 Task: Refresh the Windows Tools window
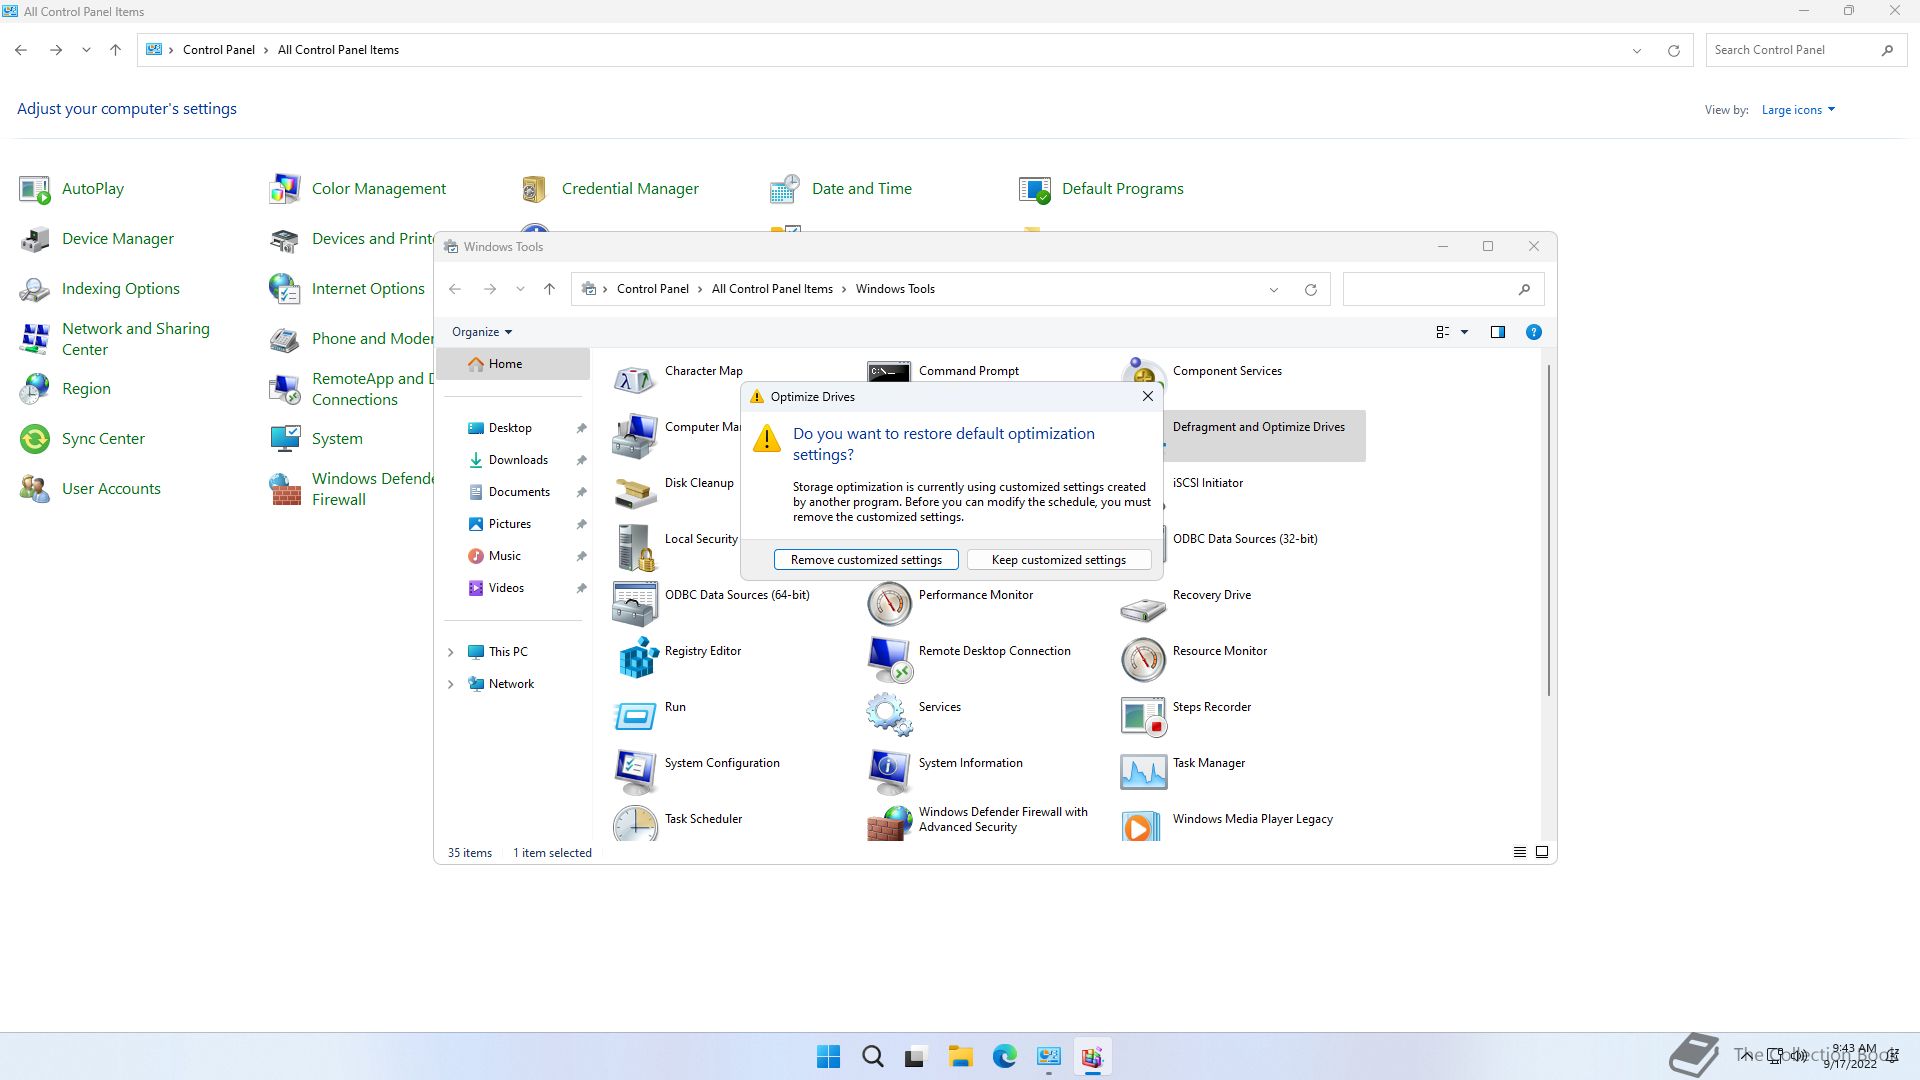tap(1310, 289)
